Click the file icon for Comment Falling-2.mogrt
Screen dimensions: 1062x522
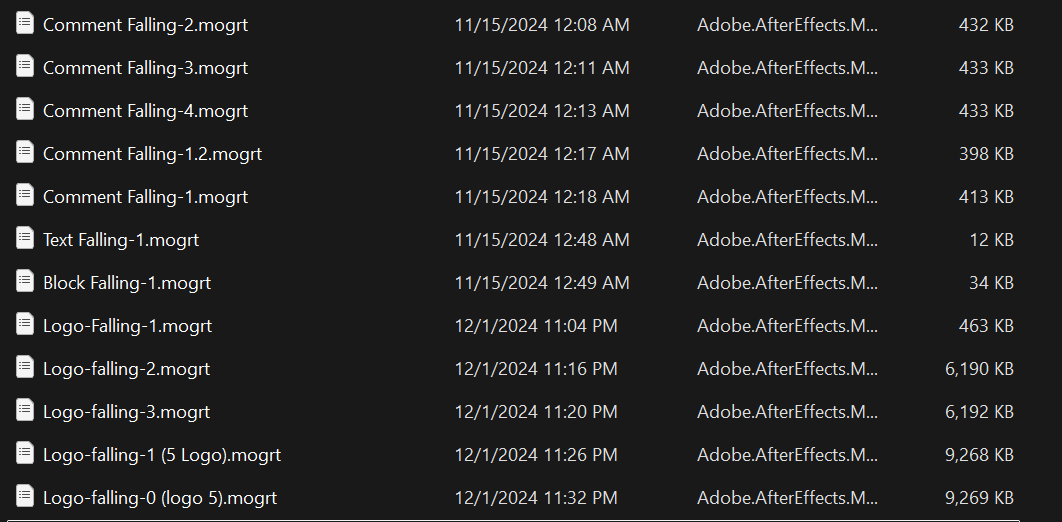pos(25,24)
